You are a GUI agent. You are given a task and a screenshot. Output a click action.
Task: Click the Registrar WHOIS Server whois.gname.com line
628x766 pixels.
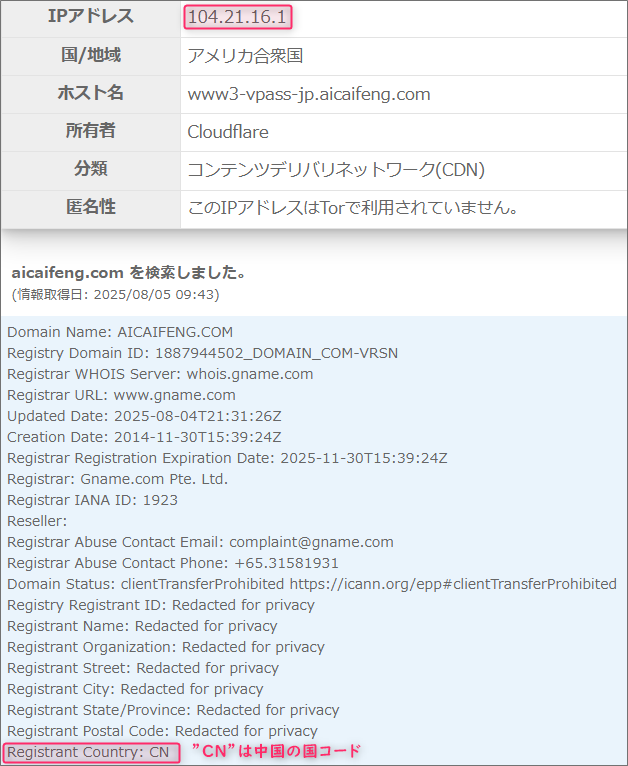pos(160,374)
